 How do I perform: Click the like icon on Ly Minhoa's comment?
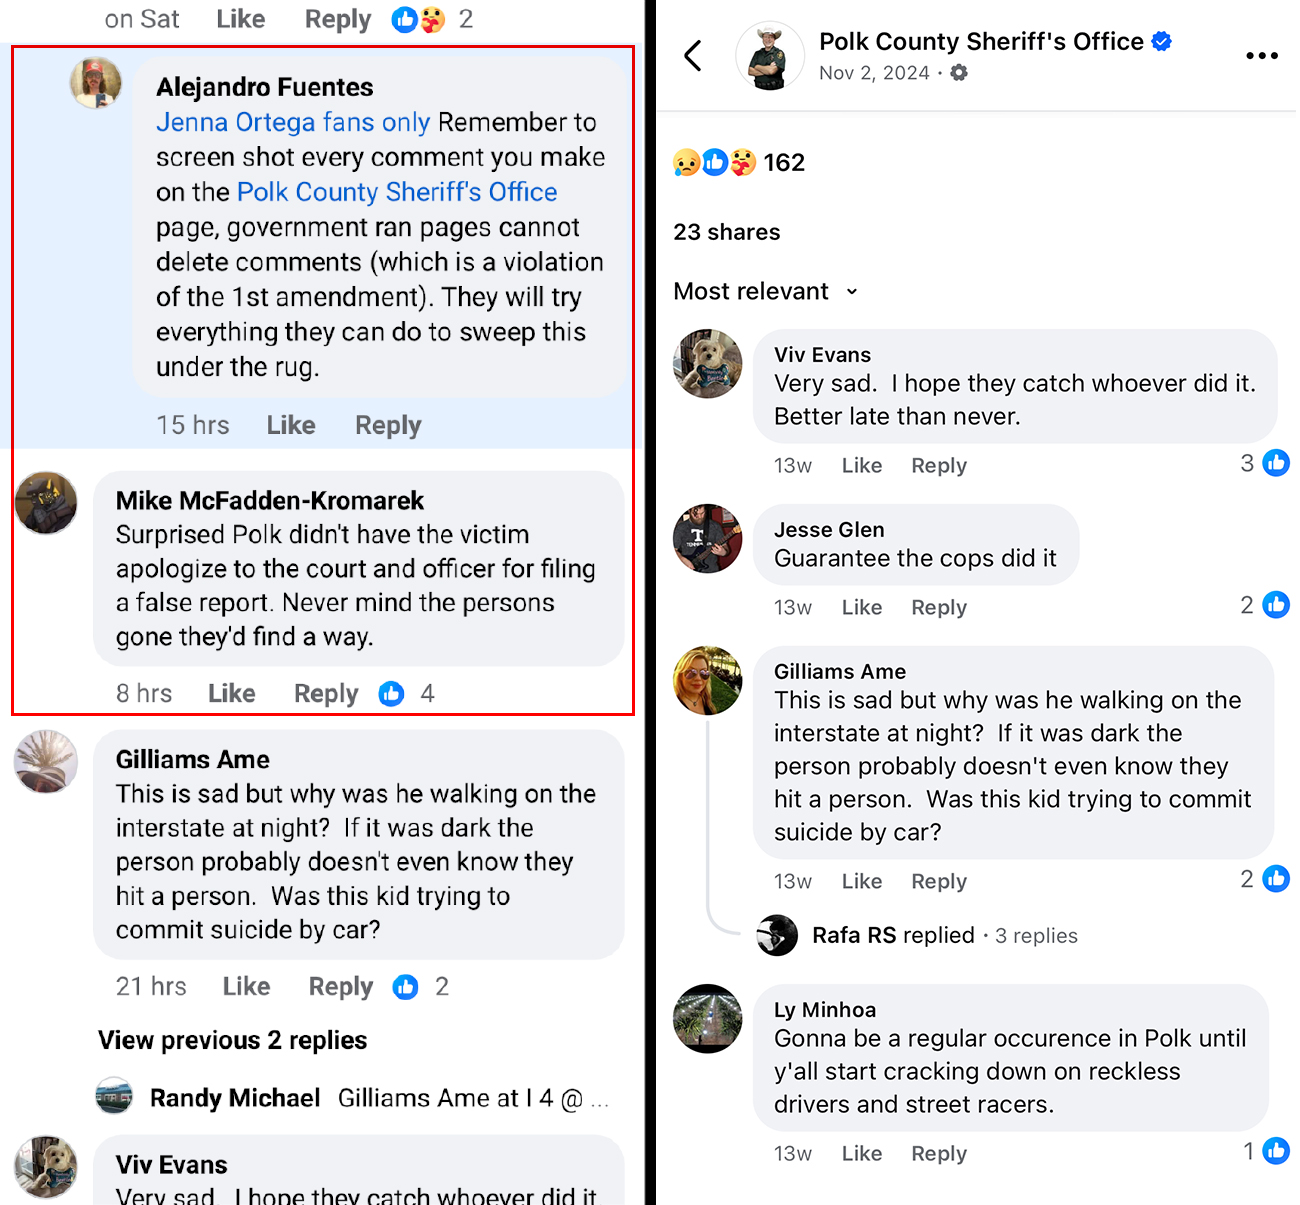(x=1276, y=1151)
